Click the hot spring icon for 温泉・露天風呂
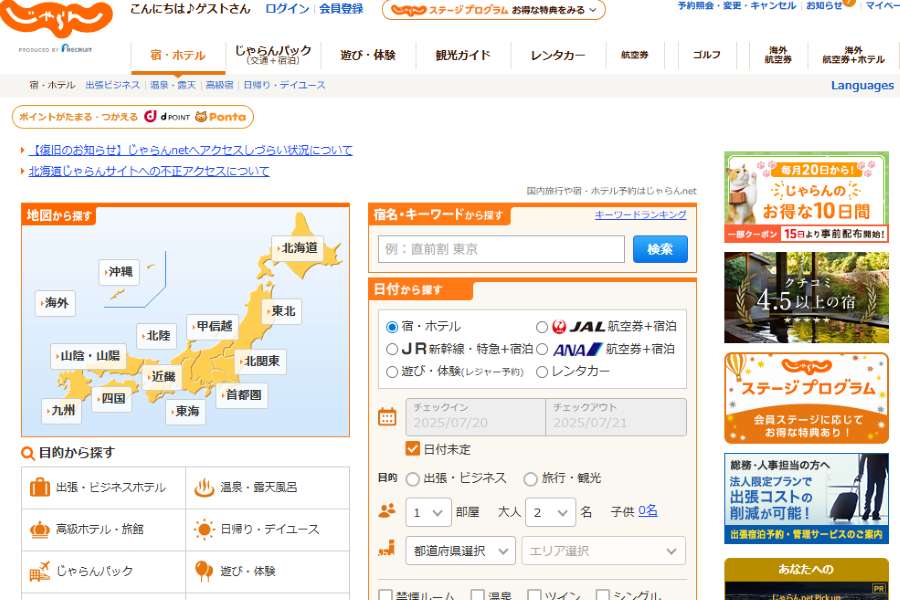This screenshot has height=600, width=900. pyautogui.click(x=204, y=487)
